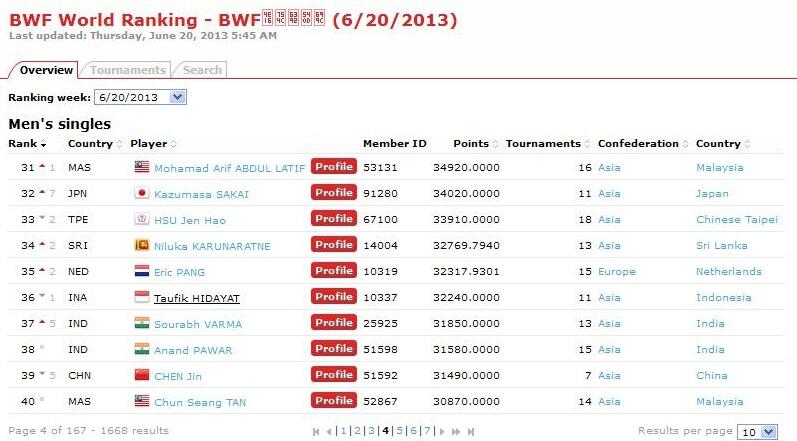The height and width of the screenshot is (441, 797).
Task: Sort by Rank column arrow
Action: (x=44, y=144)
